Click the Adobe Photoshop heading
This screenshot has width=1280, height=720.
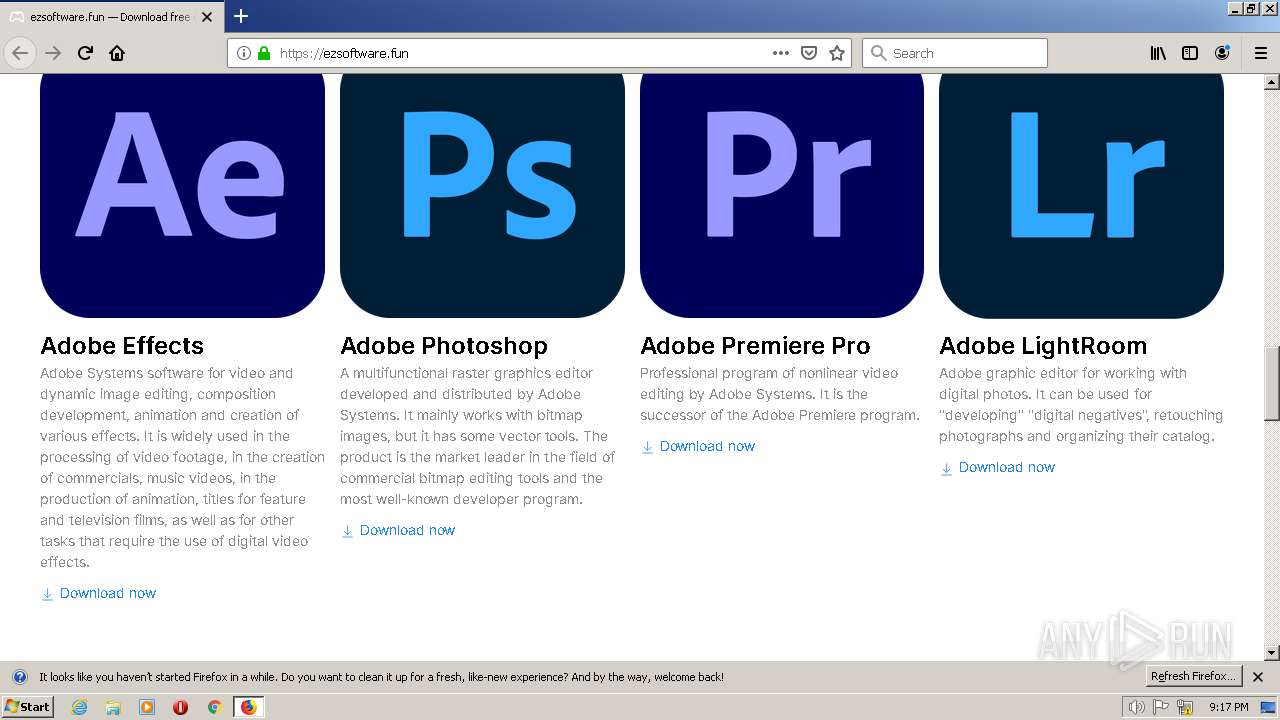(444, 346)
